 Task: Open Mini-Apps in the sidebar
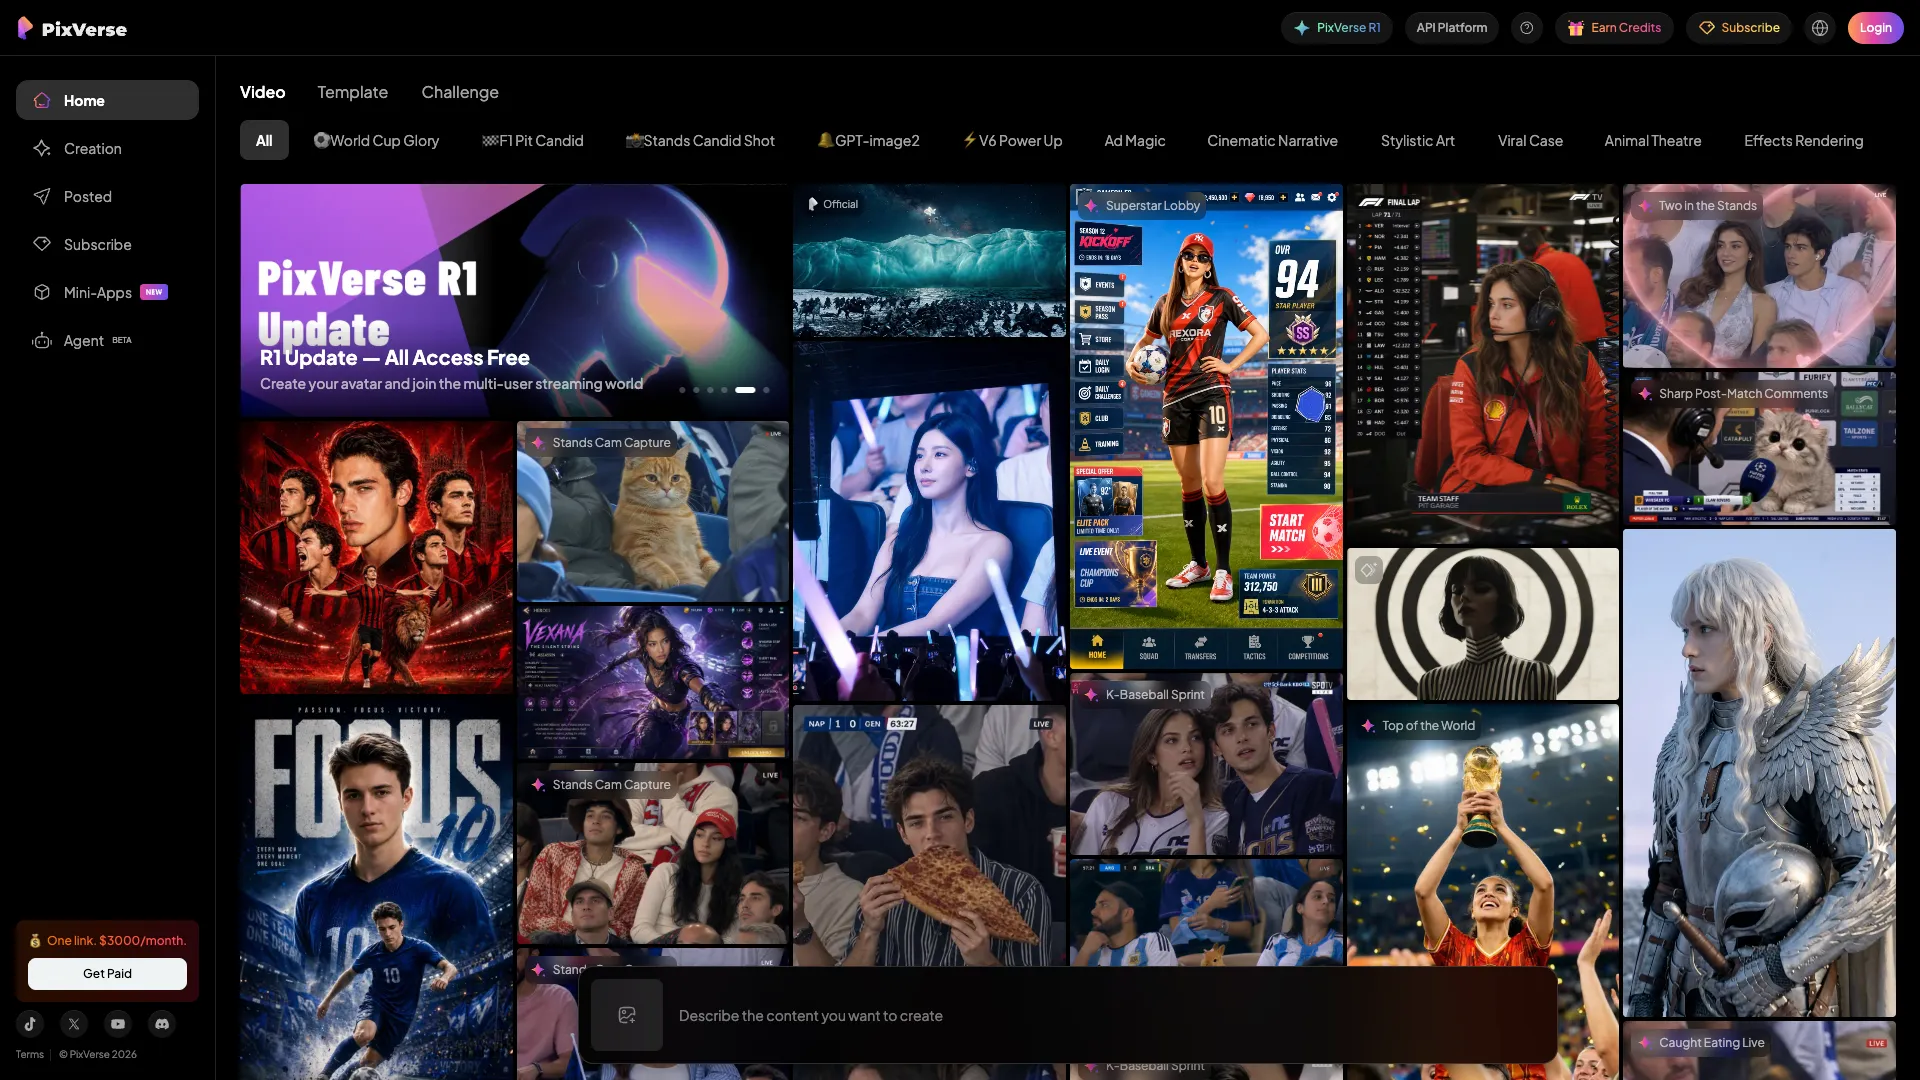pos(107,292)
